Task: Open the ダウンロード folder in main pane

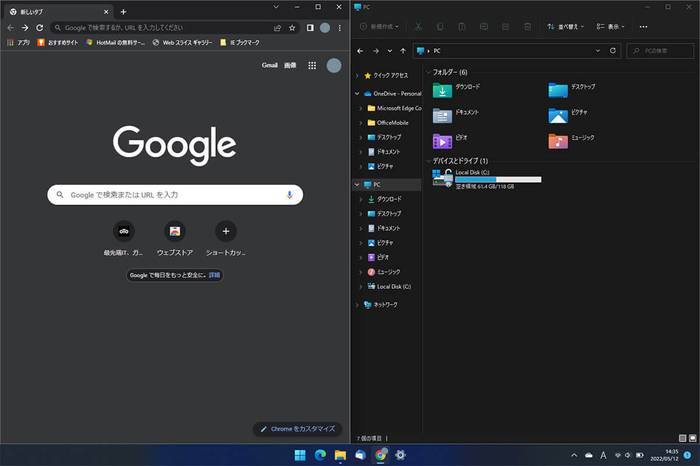Action: (x=456, y=90)
